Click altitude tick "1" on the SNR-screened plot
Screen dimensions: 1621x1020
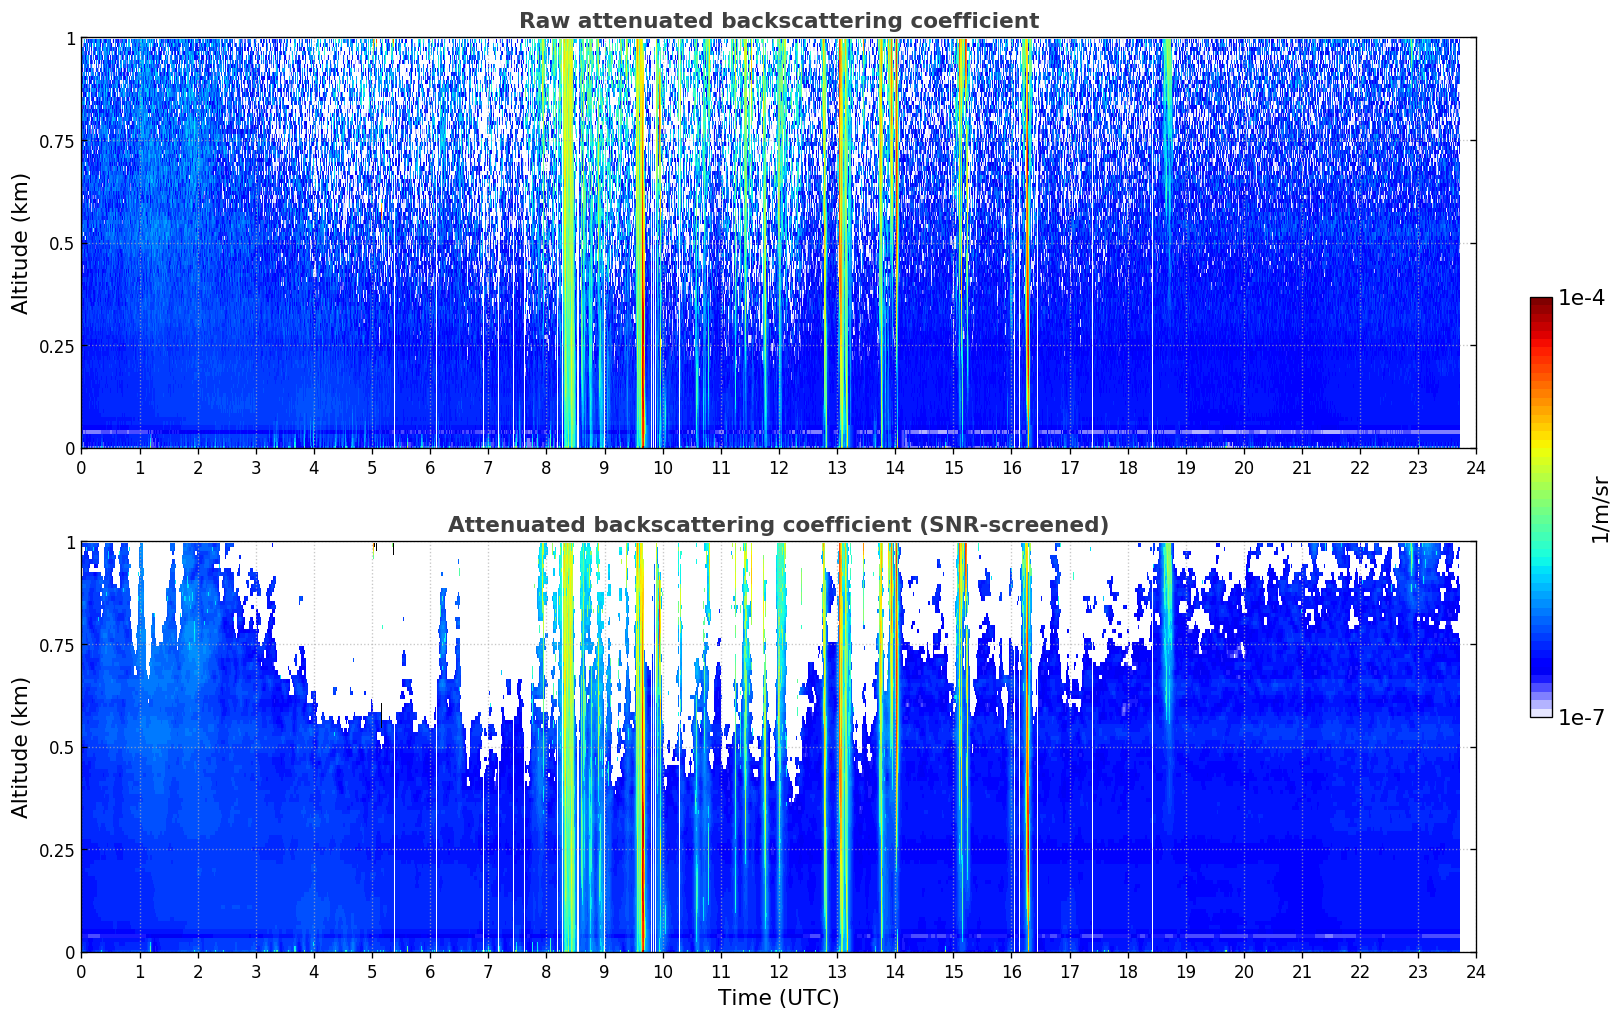[x=70, y=542]
